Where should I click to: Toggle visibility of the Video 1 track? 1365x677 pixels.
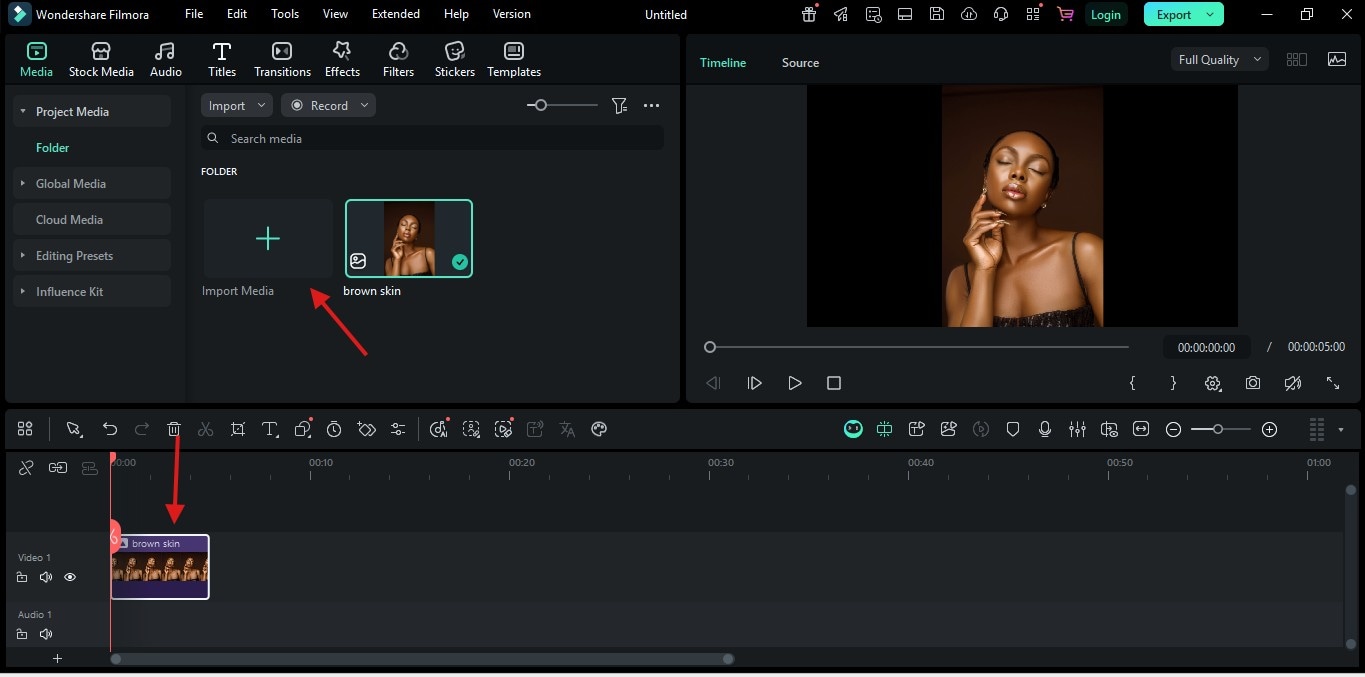(x=69, y=577)
